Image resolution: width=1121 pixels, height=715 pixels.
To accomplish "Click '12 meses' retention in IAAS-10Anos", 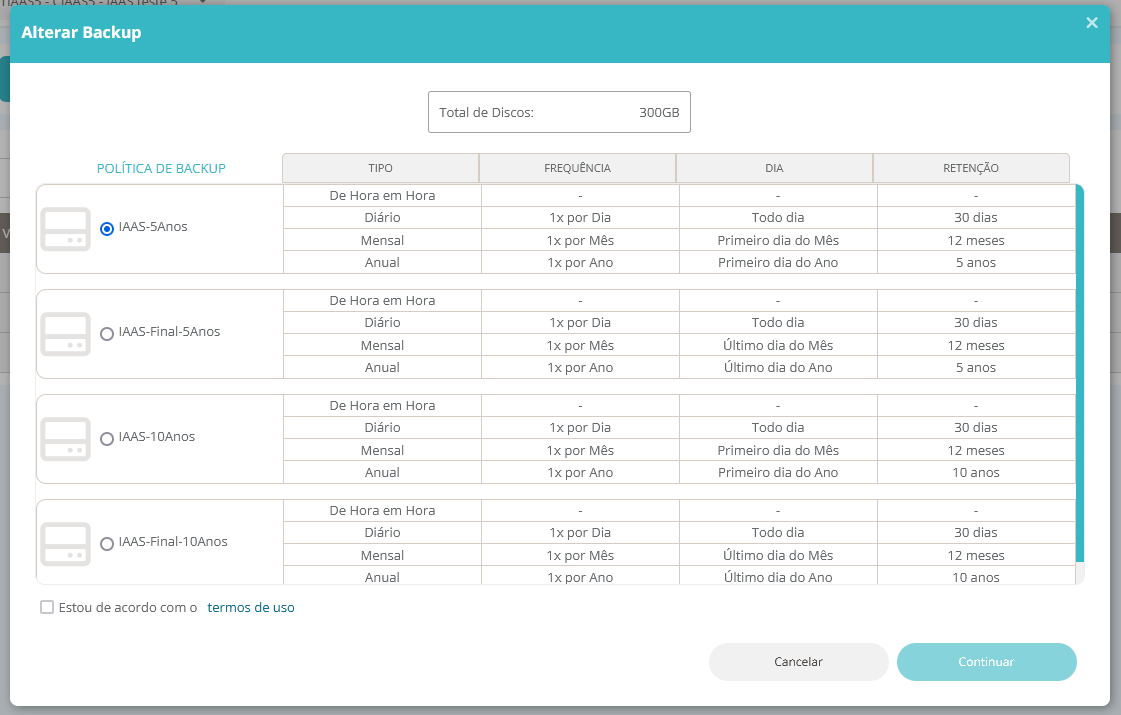I will pyautogui.click(x=976, y=450).
